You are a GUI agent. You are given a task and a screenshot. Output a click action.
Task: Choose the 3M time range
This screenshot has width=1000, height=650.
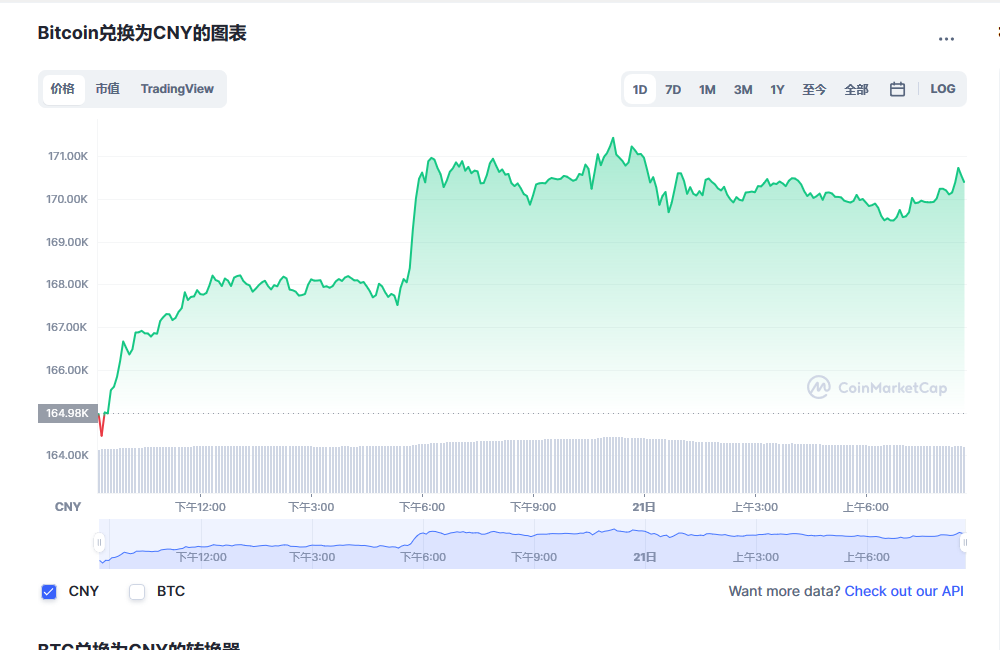743,89
